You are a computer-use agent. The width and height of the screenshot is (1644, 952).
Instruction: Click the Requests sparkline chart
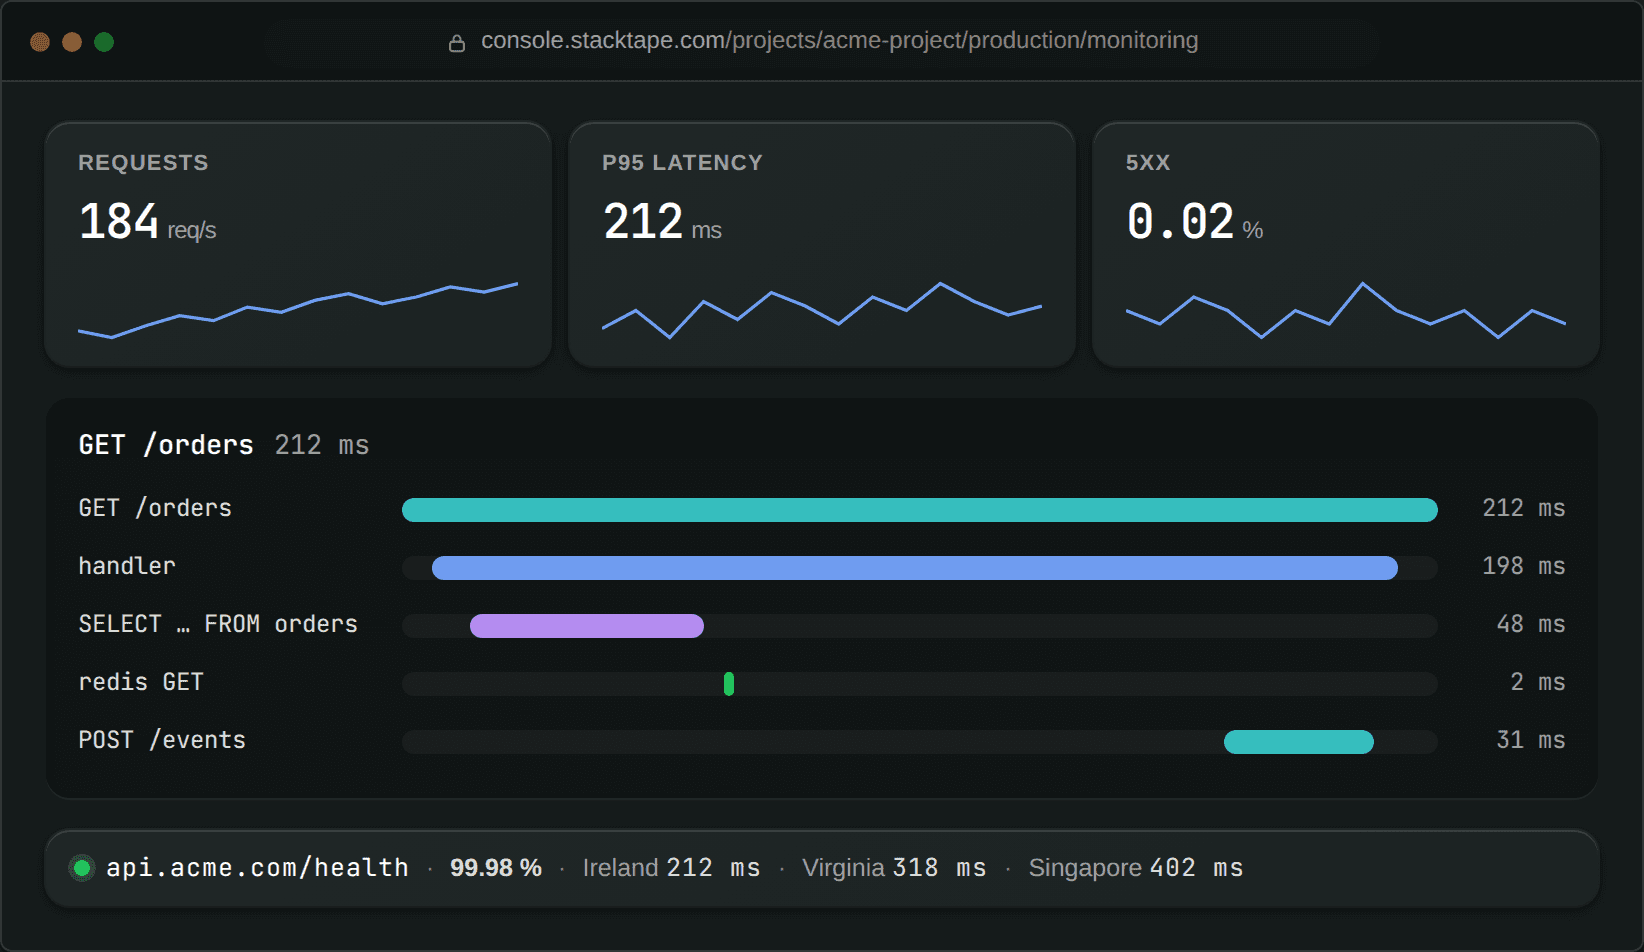pyautogui.click(x=298, y=311)
